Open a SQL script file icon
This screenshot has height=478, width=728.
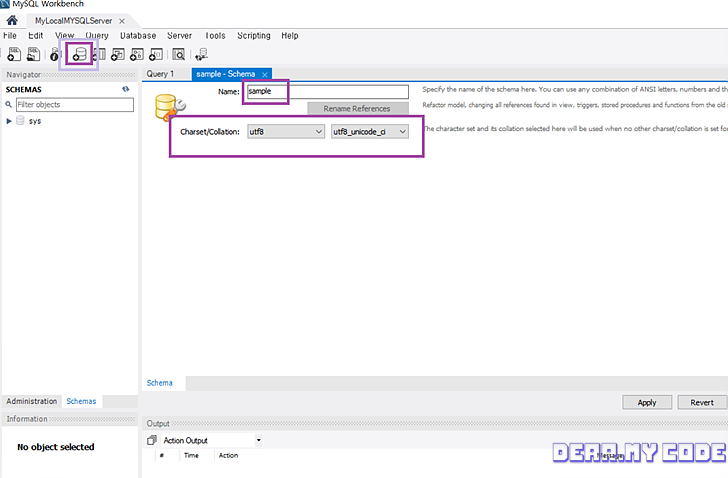point(33,54)
